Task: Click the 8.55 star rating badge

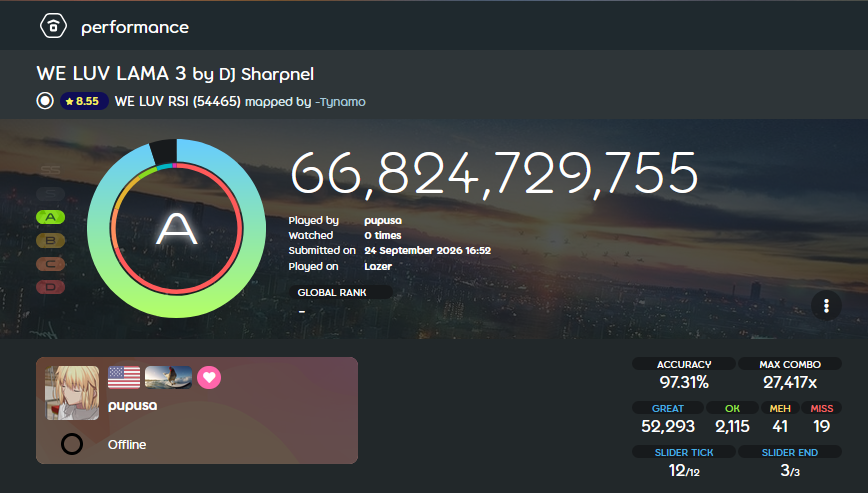Action: click(84, 101)
